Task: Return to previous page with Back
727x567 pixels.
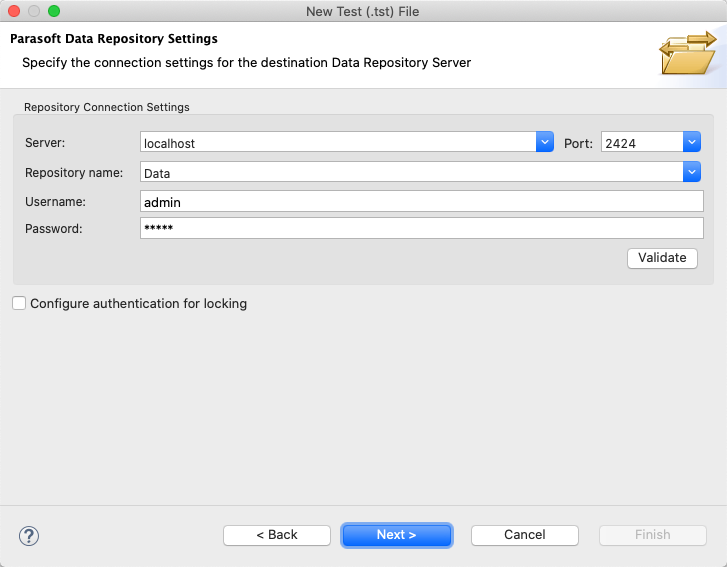Action: point(277,535)
